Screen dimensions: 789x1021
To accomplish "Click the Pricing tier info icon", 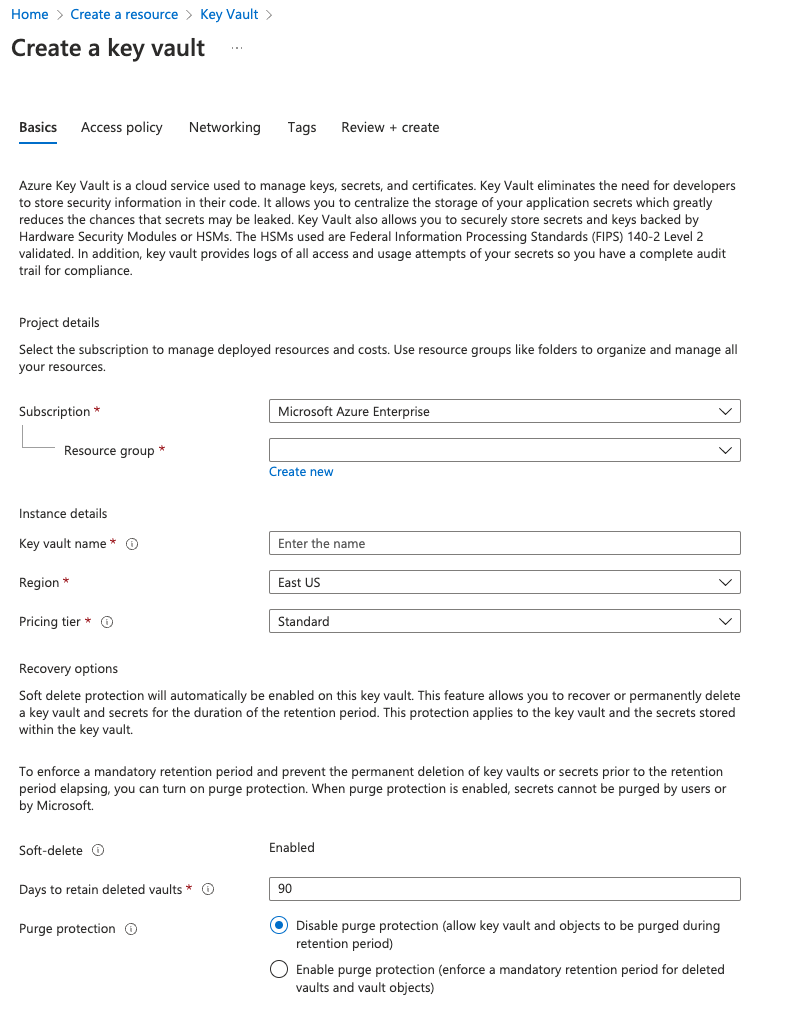I will pyautogui.click(x=107, y=622).
